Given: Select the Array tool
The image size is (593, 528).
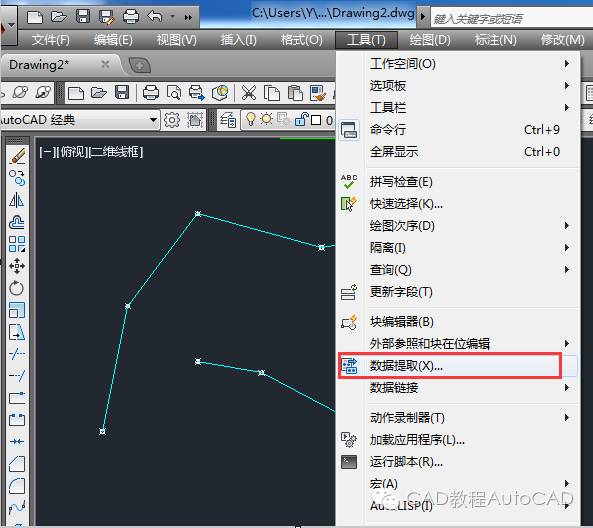Looking at the screenshot, I should tap(17, 244).
